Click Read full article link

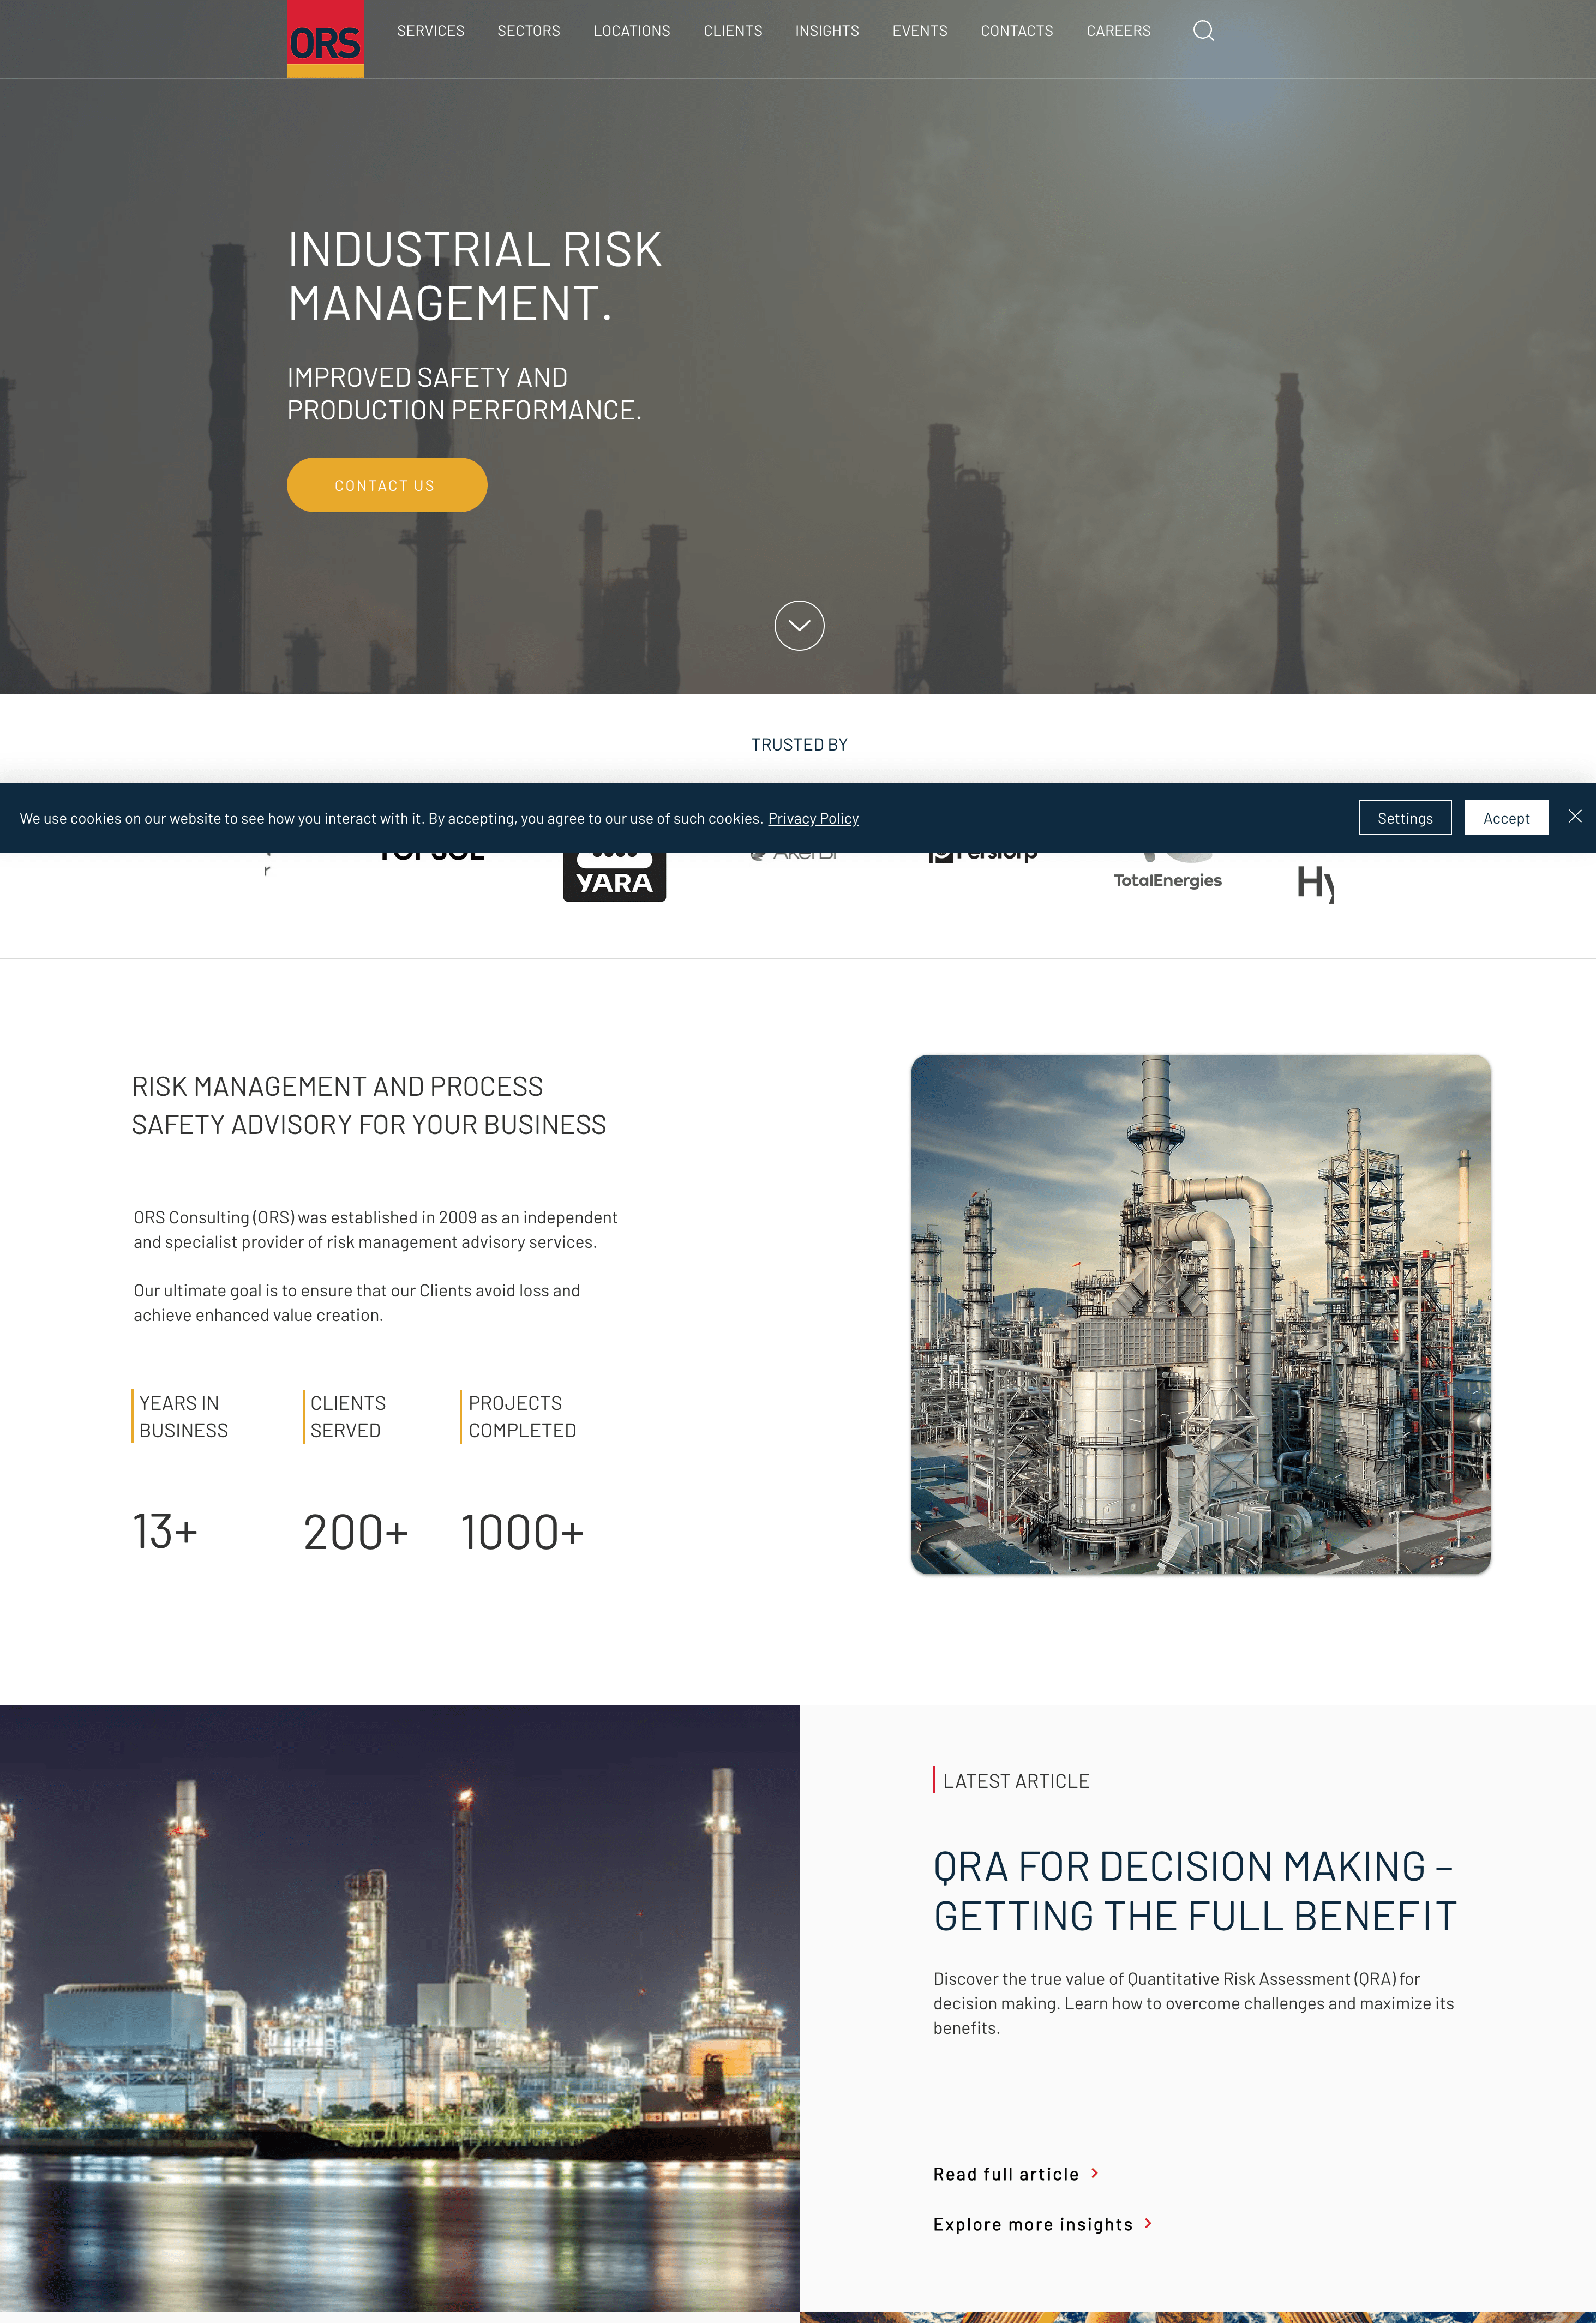(x=1005, y=2174)
